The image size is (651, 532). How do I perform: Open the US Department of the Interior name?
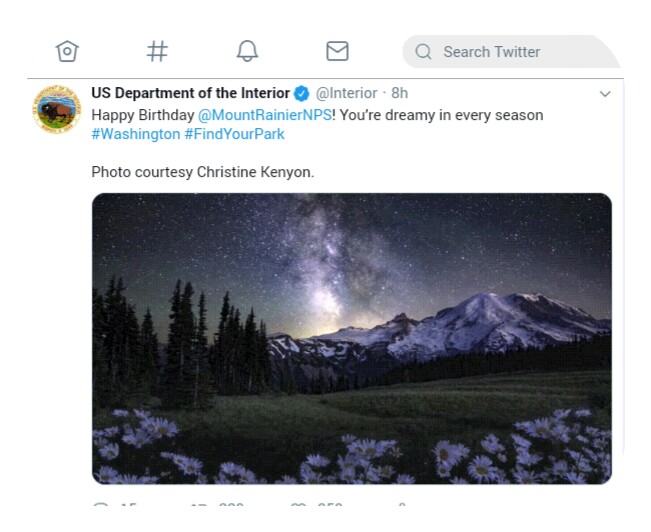tap(190, 94)
